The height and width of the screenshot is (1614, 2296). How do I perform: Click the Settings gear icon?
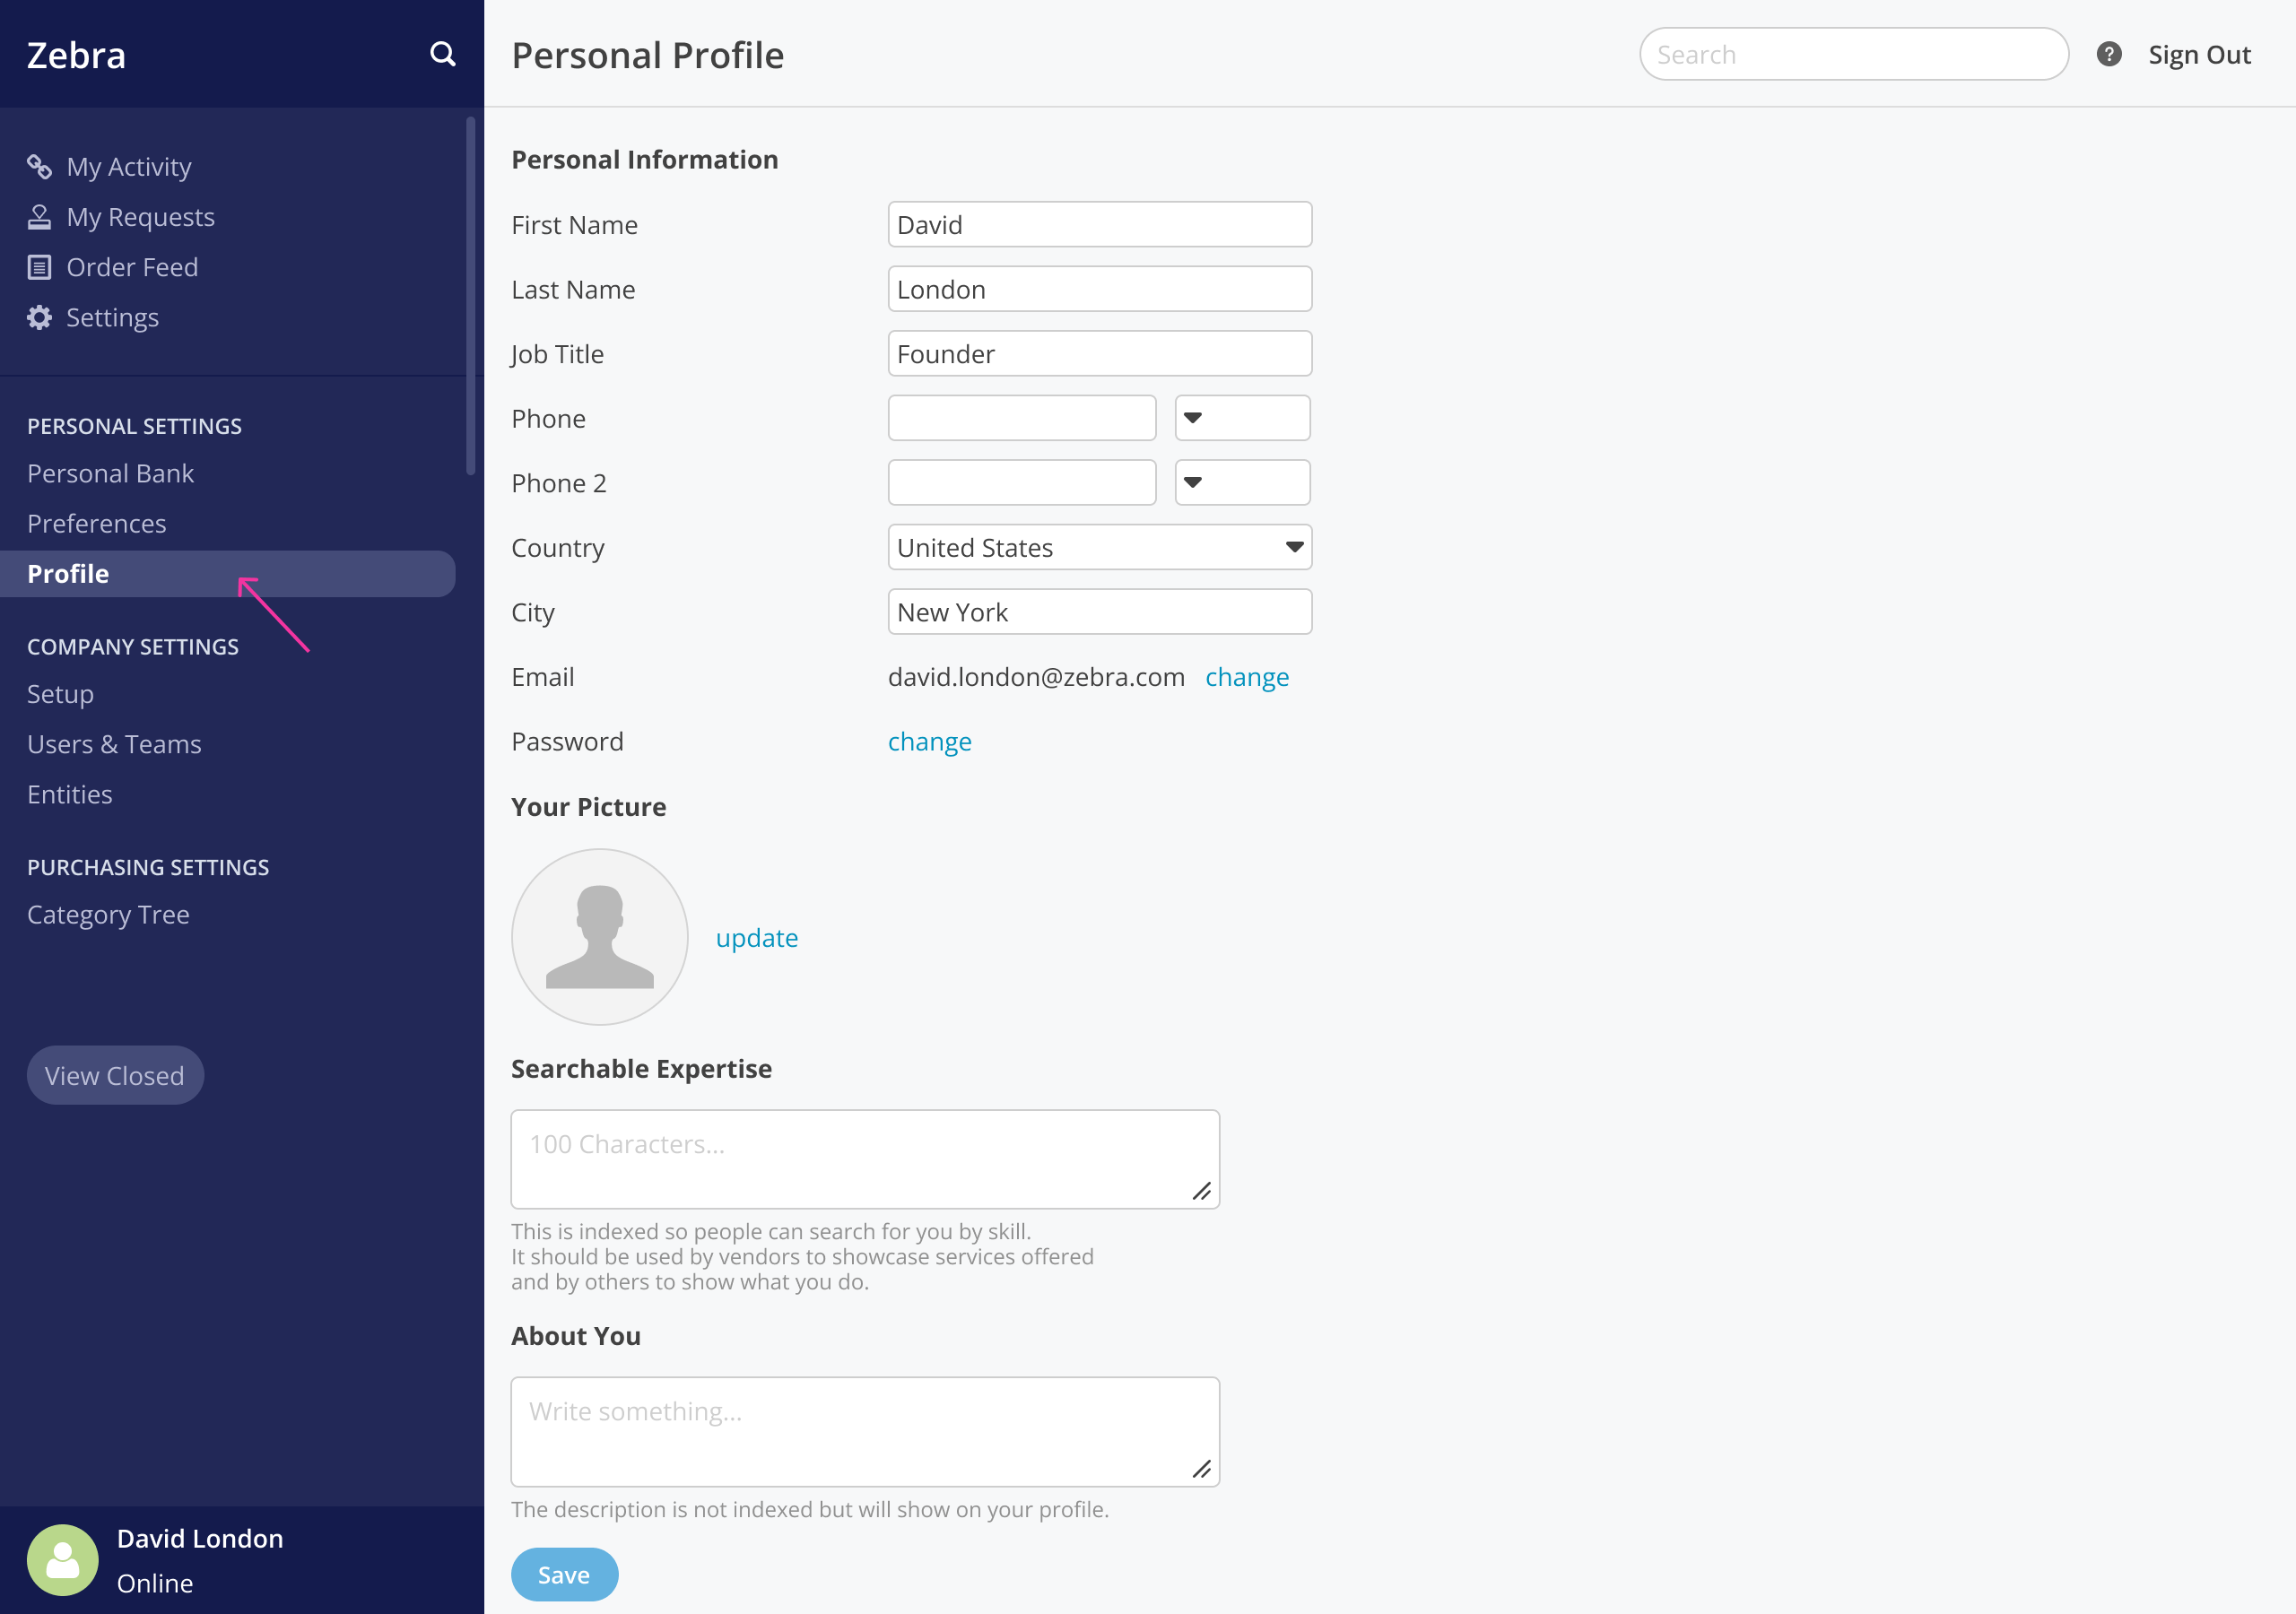click(x=39, y=317)
